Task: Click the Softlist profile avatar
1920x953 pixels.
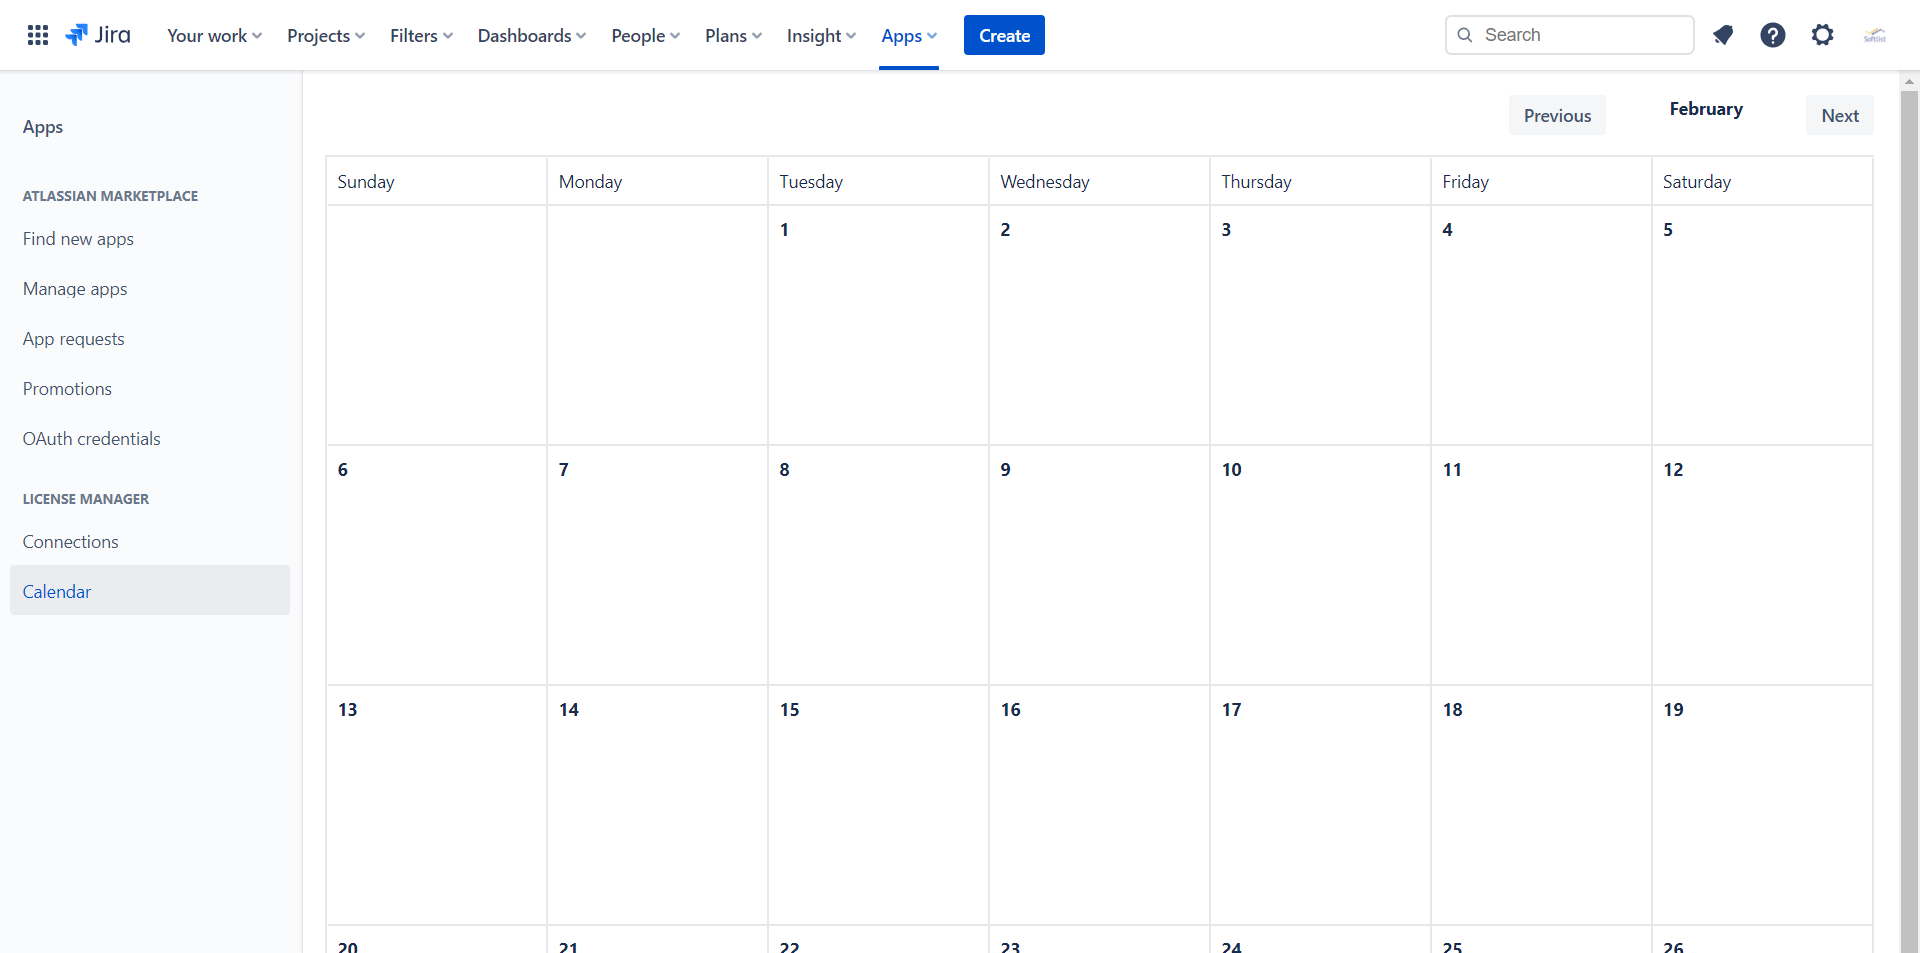Action: point(1877,35)
